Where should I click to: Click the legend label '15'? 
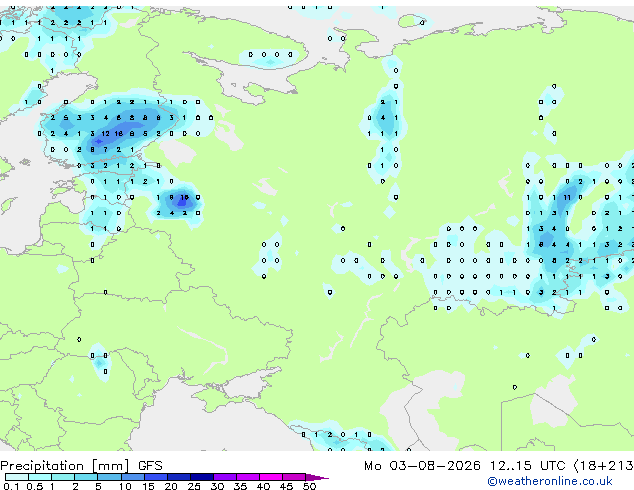[x=148, y=486]
